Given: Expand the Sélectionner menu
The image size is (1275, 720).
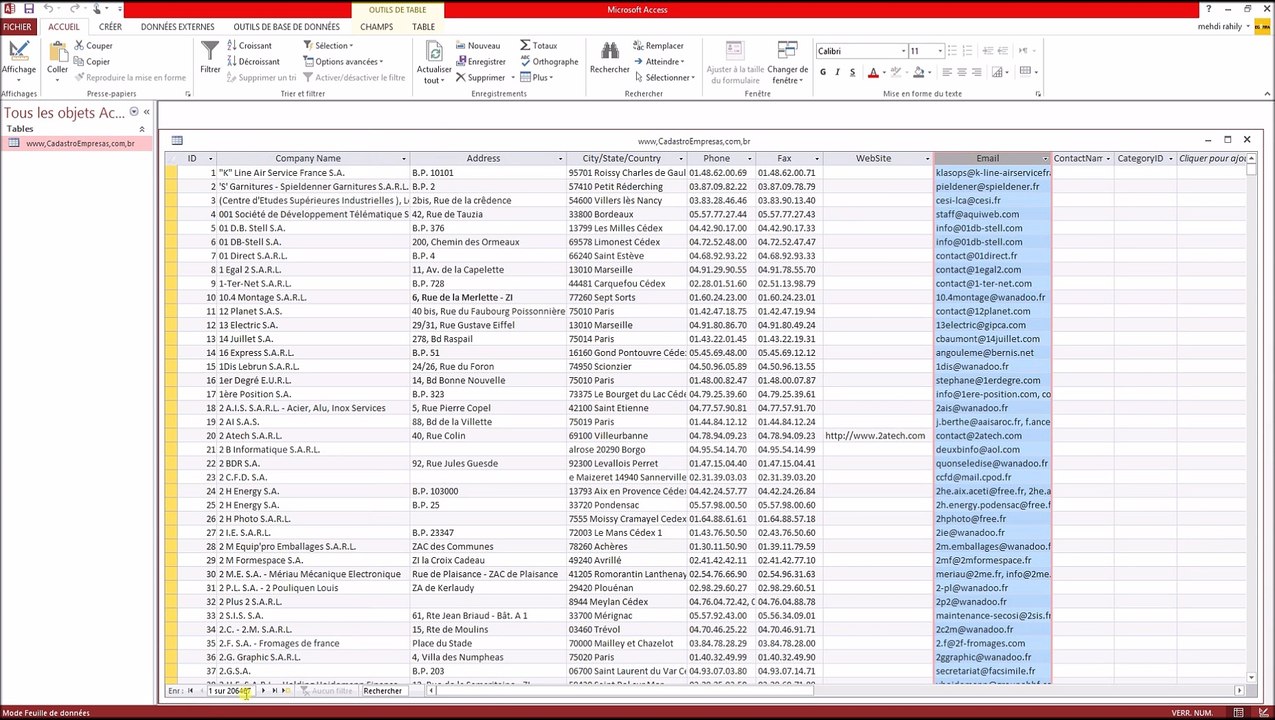Looking at the screenshot, I should [x=664, y=78].
